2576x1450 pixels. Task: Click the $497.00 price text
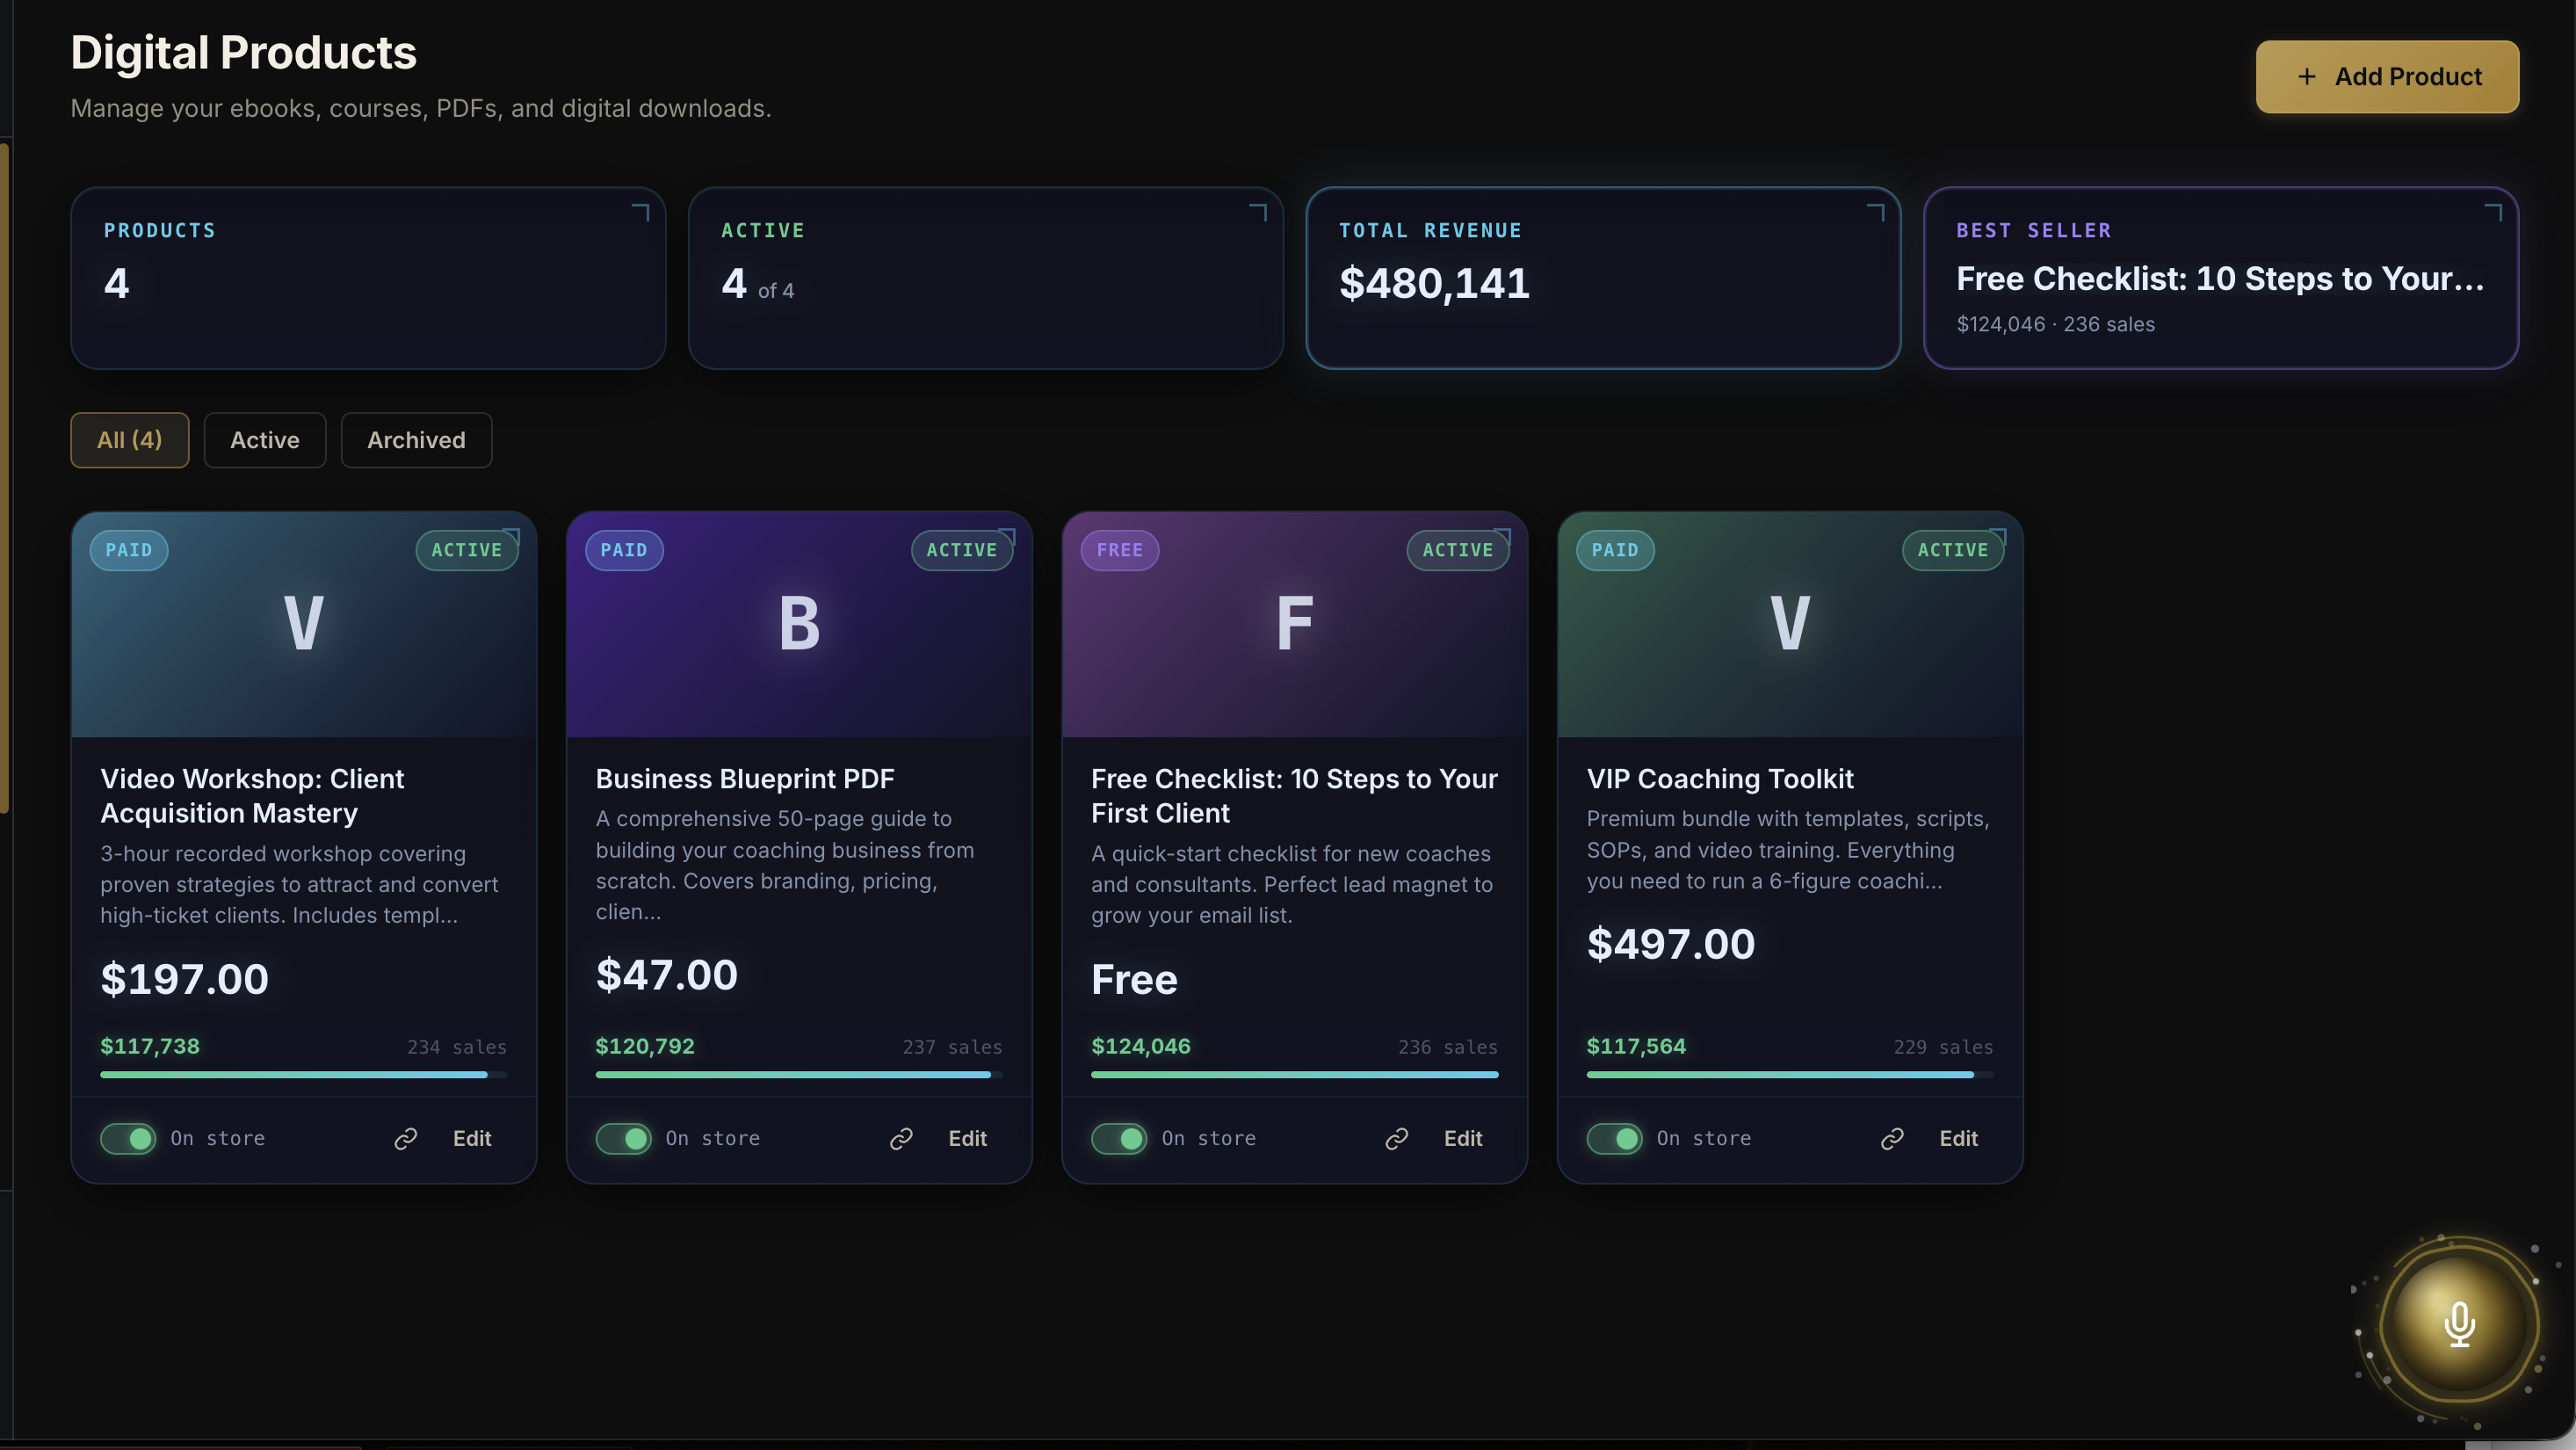point(1671,944)
